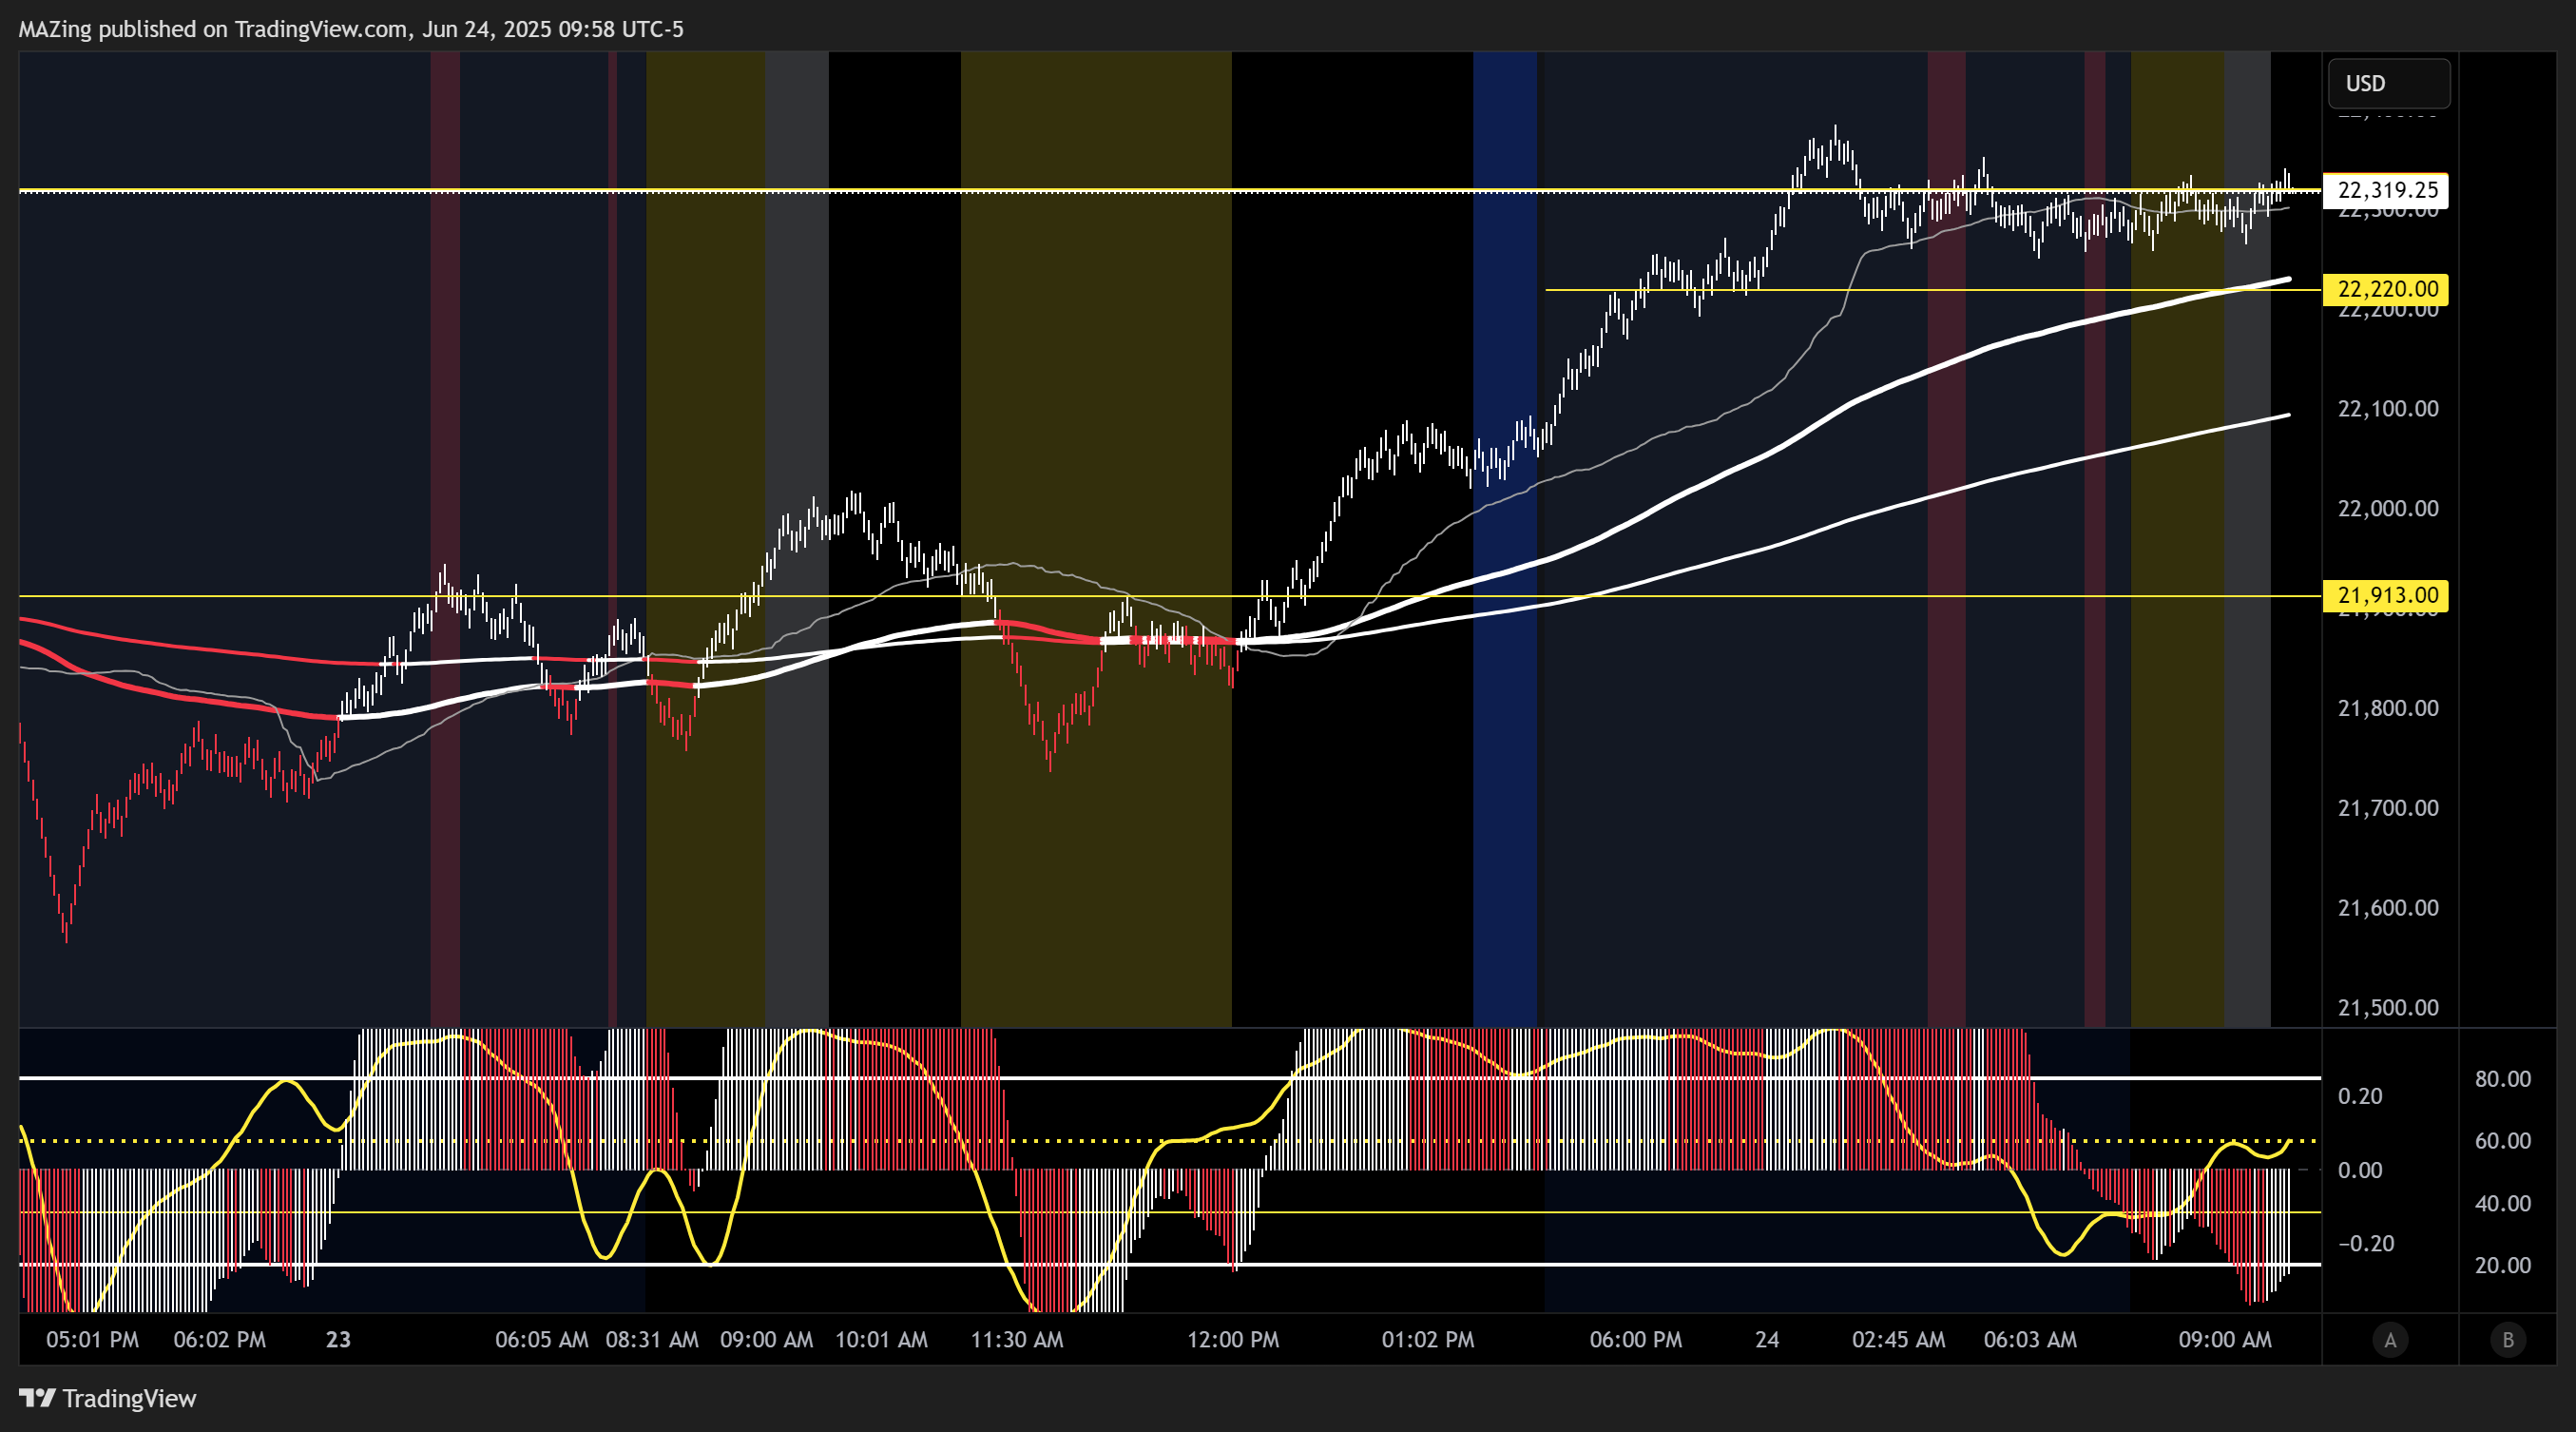Click the 22,000.00 price axis value

2388,508
